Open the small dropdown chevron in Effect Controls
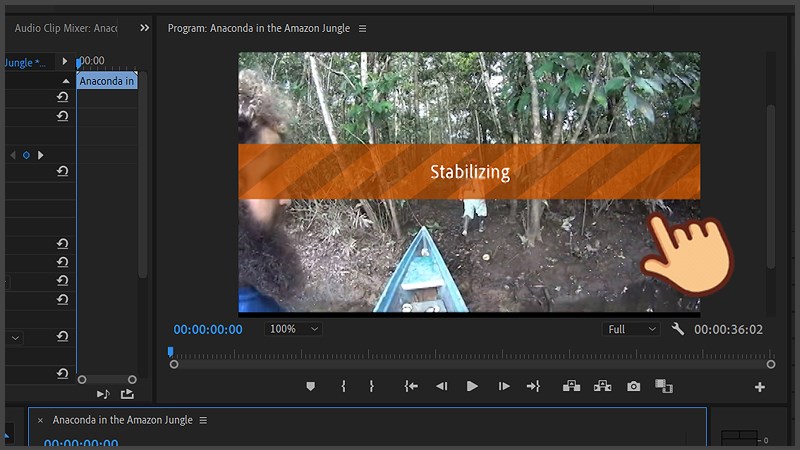The height and width of the screenshot is (450, 800). coord(15,338)
